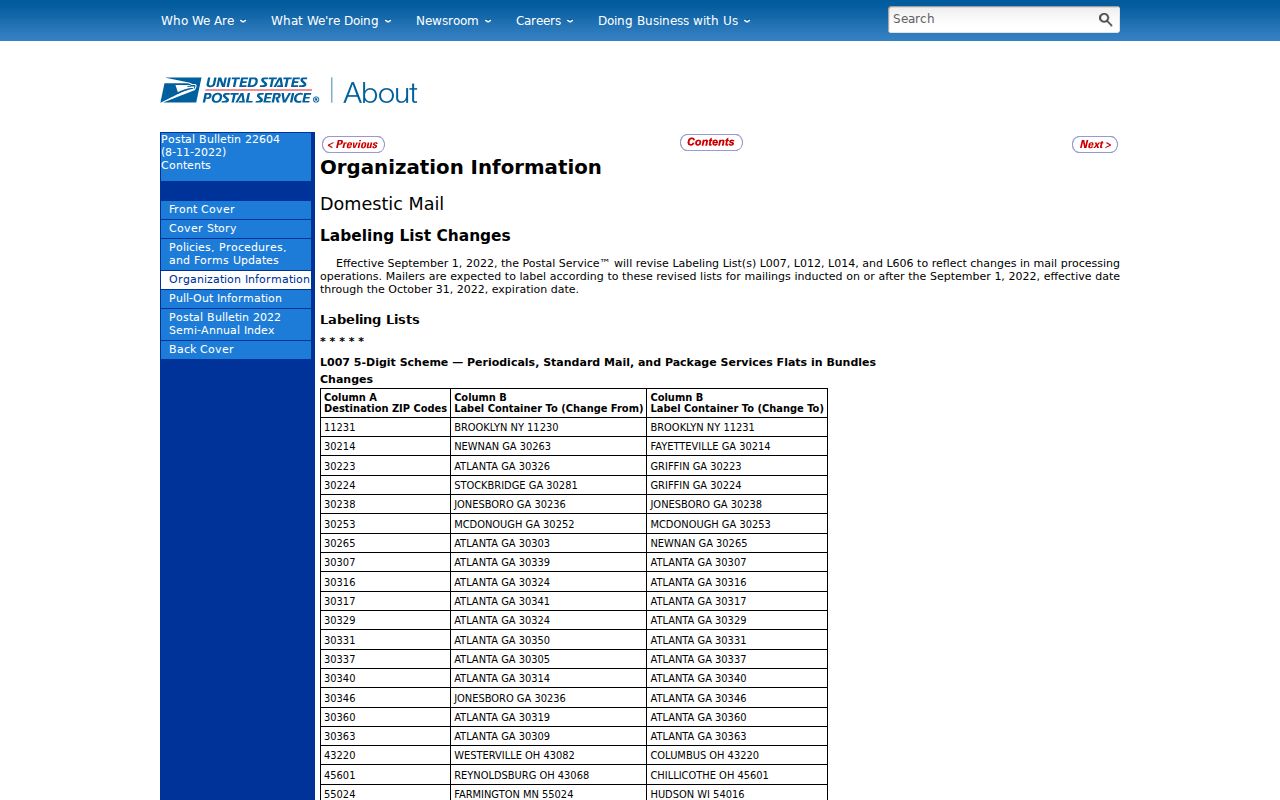The height and width of the screenshot is (800, 1280).
Task: Click the REYNOLDSBURG OH 43068 cell
Action: pos(548,775)
